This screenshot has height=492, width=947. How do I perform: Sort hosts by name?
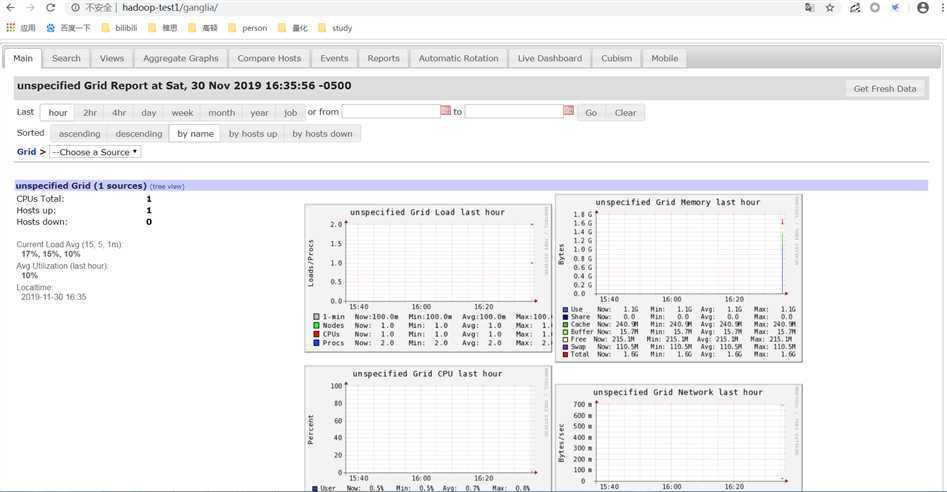click(196, 133)
